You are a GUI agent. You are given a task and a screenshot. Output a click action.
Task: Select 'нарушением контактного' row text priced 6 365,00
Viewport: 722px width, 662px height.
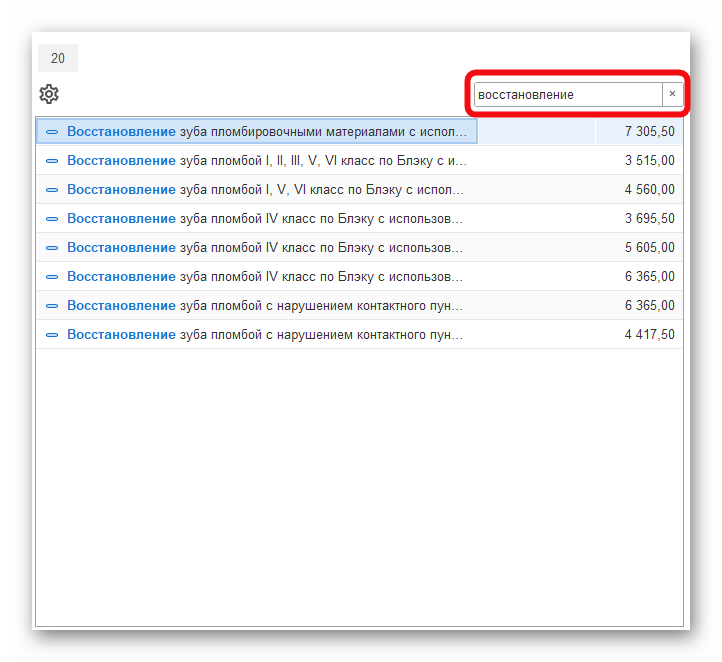pyautogui.click(x=265, y=306)
